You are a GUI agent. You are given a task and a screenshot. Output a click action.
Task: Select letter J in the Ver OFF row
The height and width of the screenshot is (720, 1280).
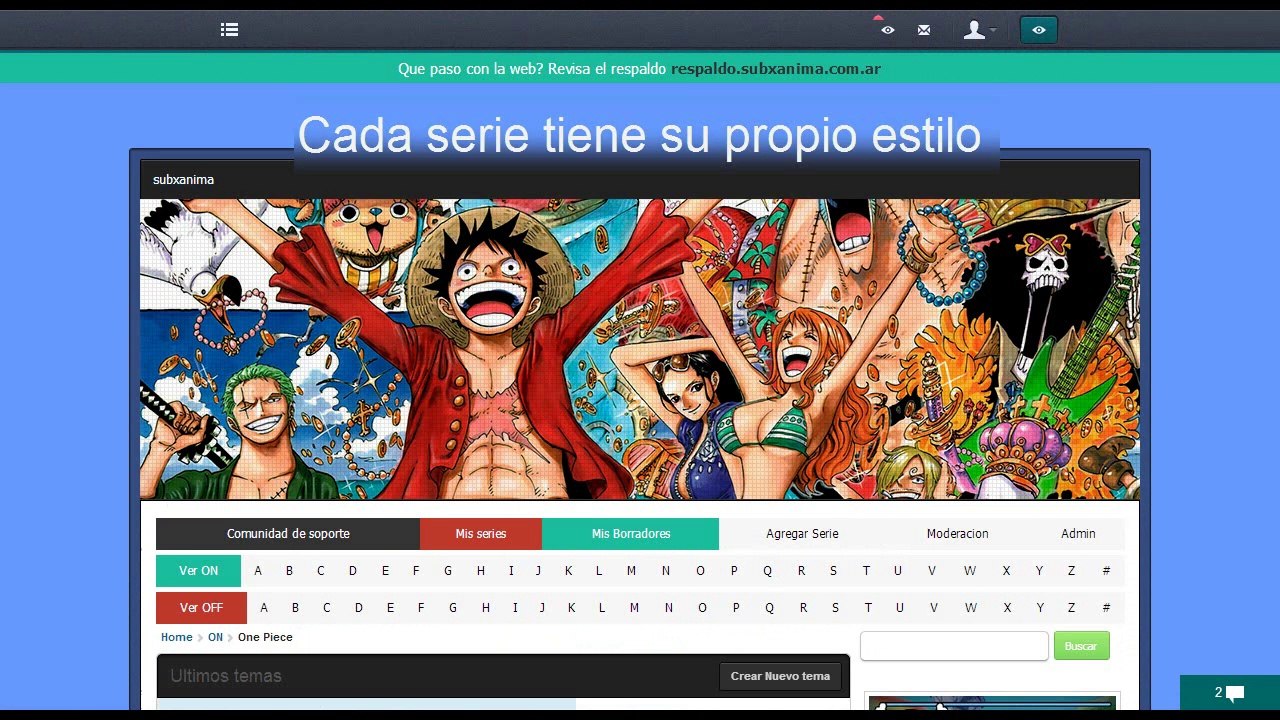pyautogui.click(x=542, y=608)
